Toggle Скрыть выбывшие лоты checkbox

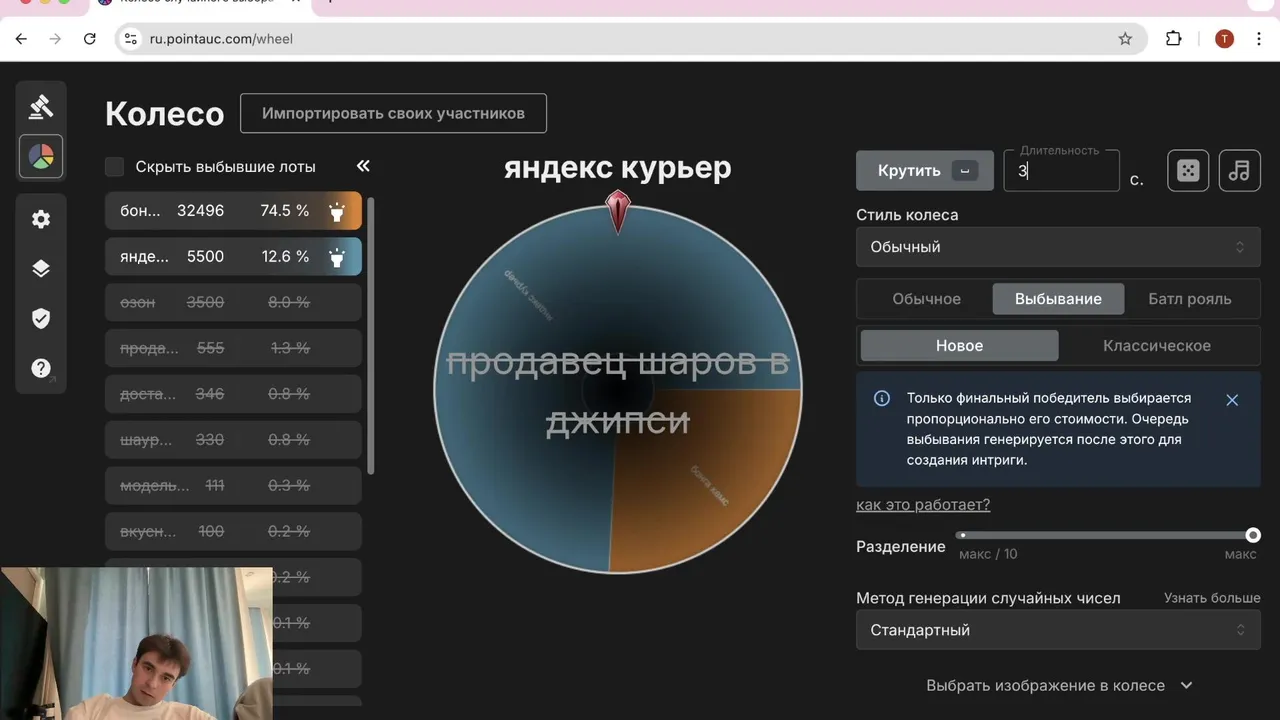coord(115,167)
